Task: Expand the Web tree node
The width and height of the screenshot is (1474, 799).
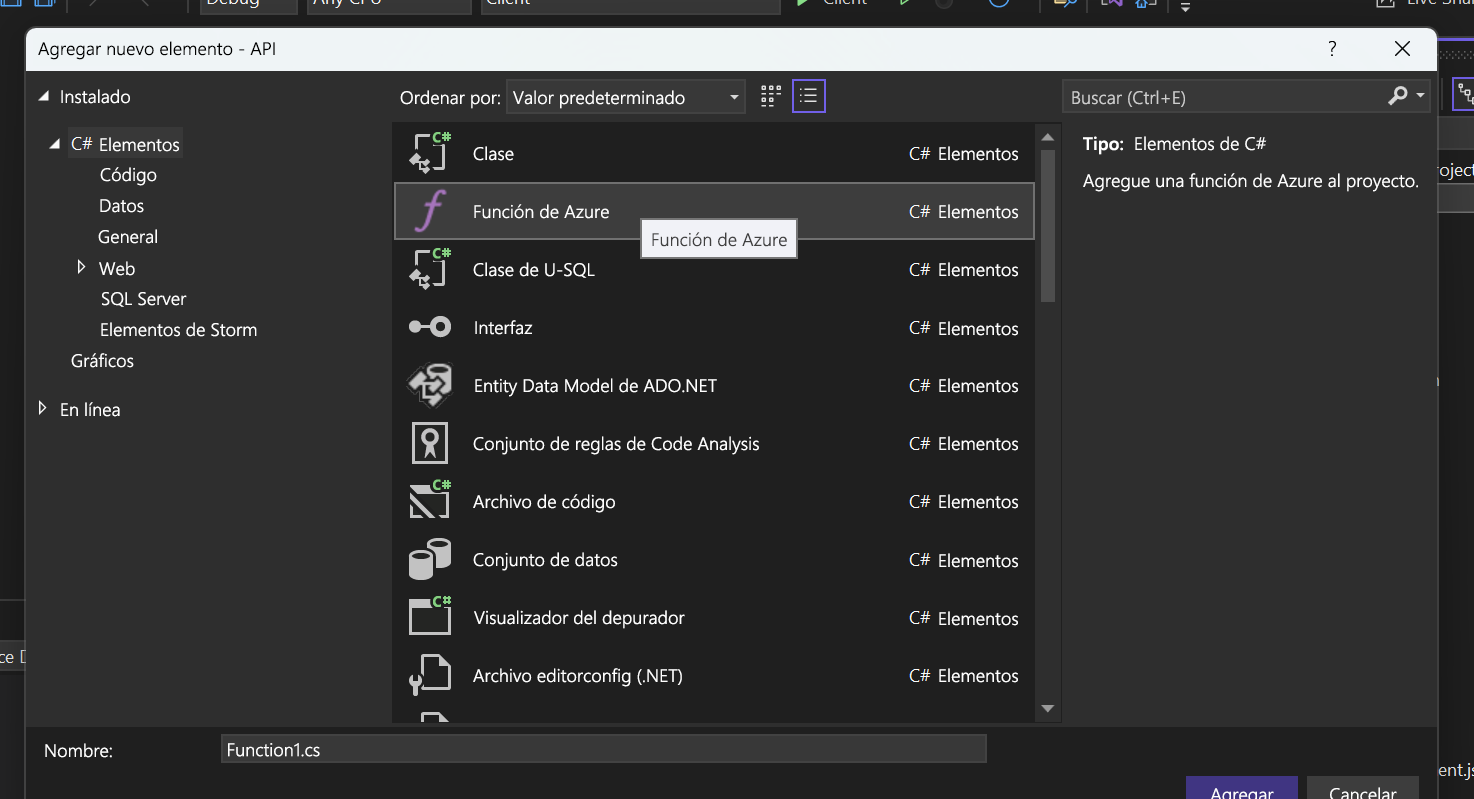Action: [x=81, y=267]
